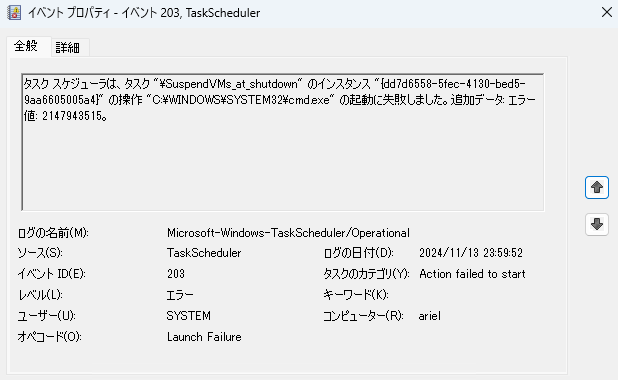618x380 pixels.
Task: Click the SYSTEM user field value
Action: click(188, 316)
